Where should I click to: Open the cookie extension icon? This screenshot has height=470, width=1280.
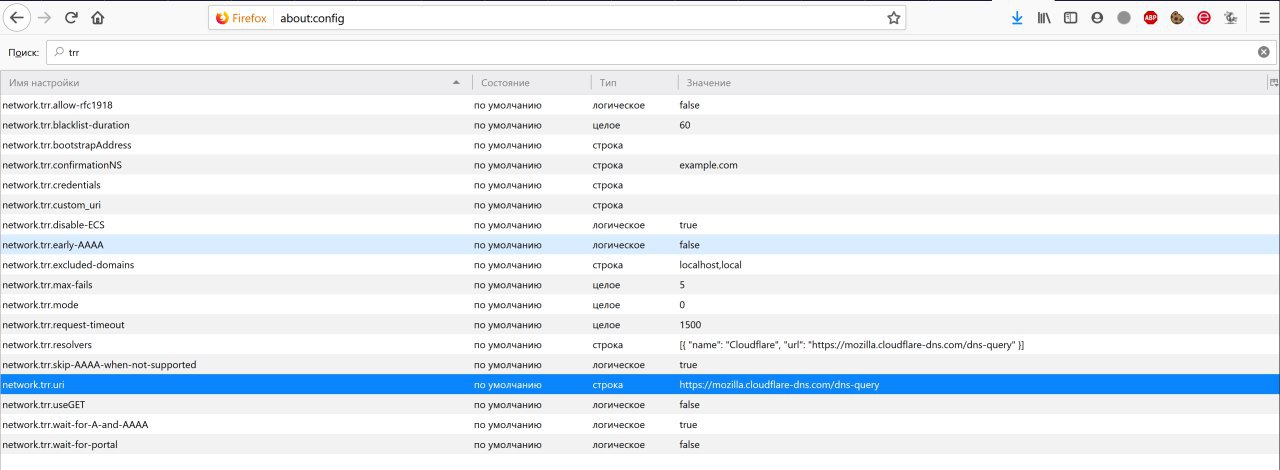pyautogui.click(x=1178, y=18)
